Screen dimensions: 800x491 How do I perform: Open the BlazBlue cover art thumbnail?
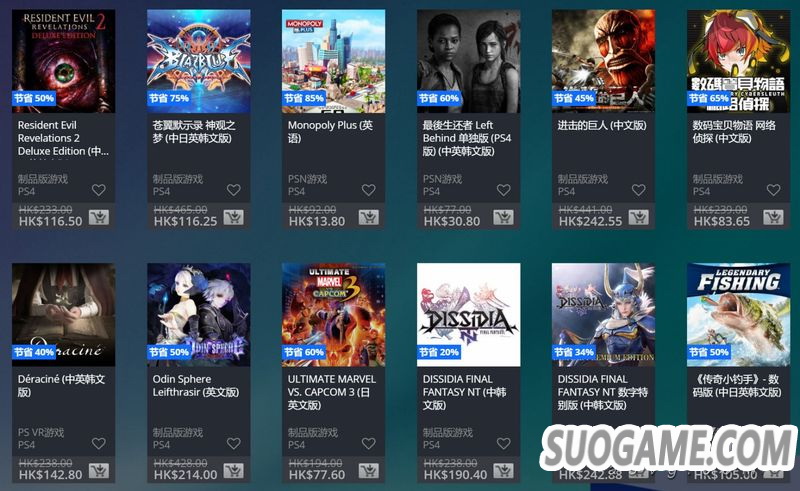(x=198, y=61)
